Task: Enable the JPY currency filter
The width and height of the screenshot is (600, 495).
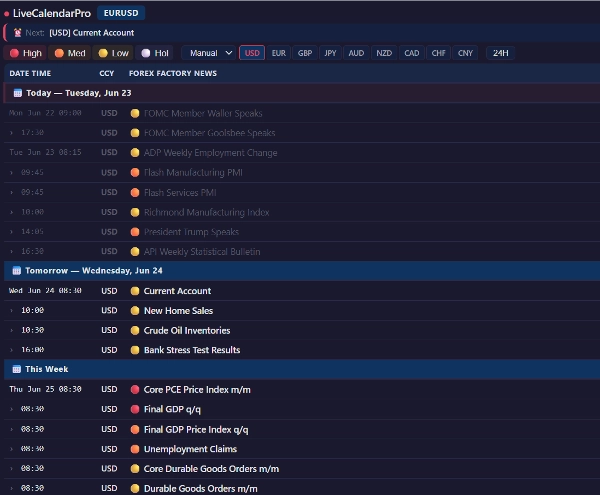Action: [x=330, y=53]
